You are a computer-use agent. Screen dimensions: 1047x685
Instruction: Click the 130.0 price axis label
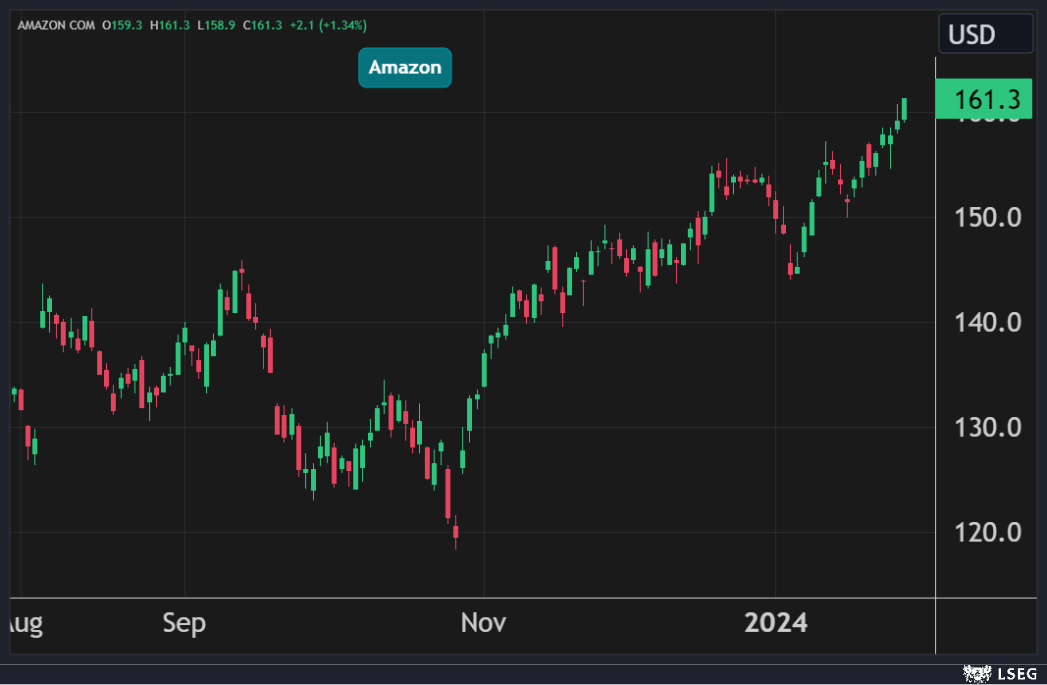[x=985, y=427]
